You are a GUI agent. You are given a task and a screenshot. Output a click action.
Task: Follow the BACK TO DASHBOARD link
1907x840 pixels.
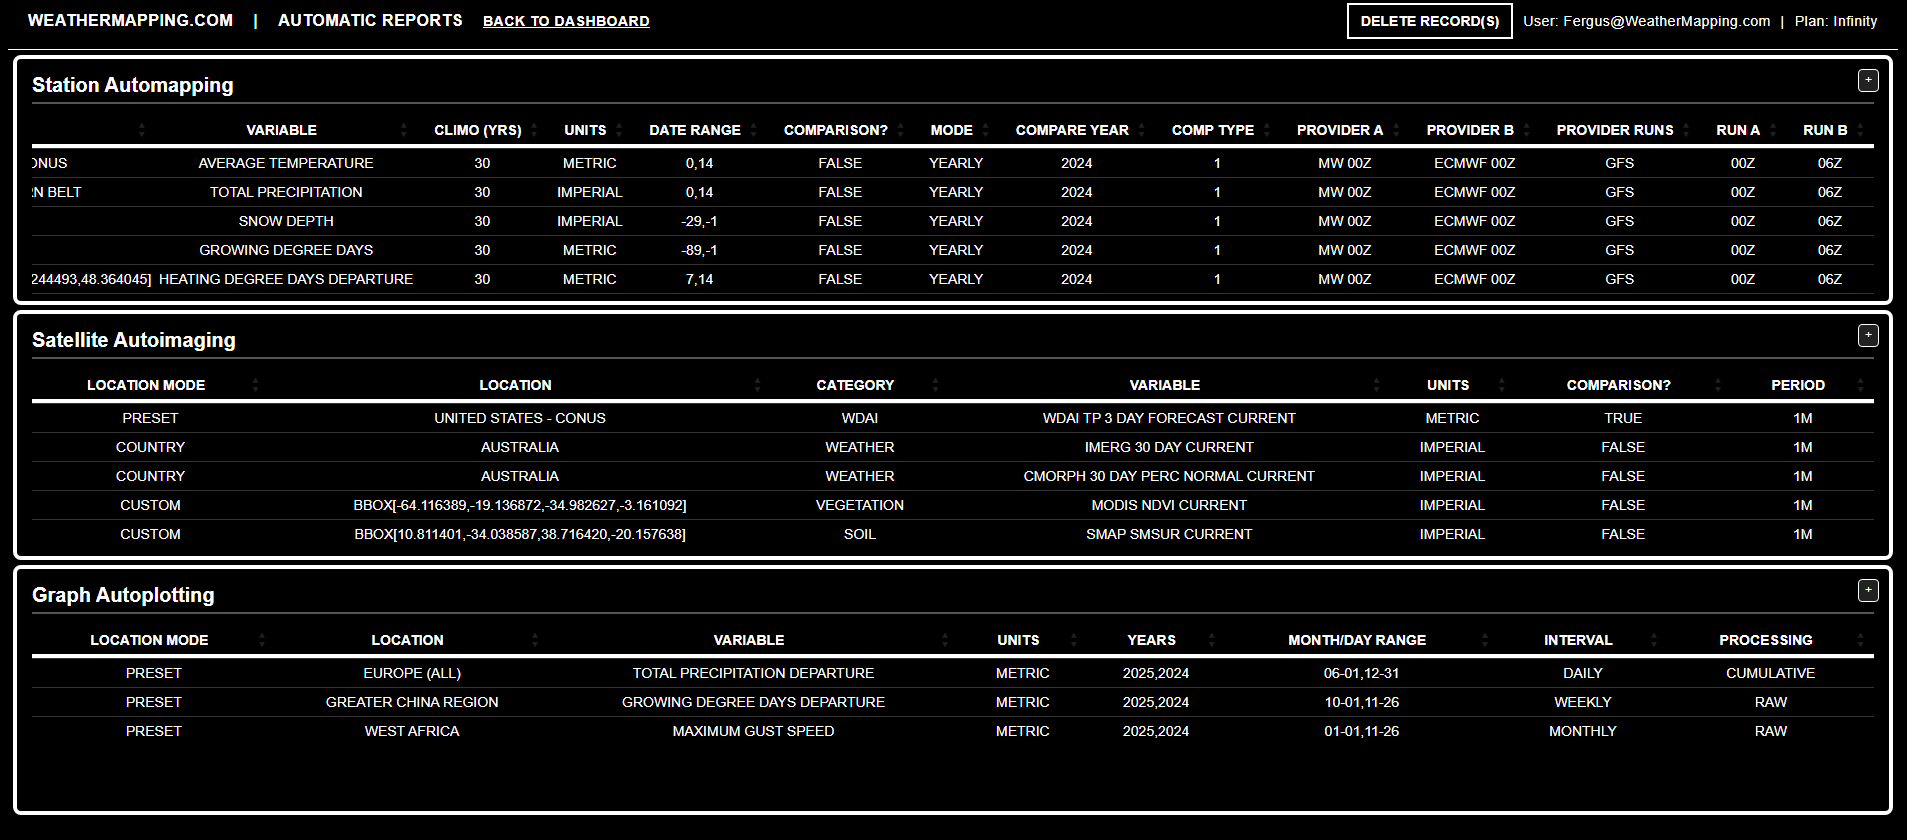[x=566, y=21]
